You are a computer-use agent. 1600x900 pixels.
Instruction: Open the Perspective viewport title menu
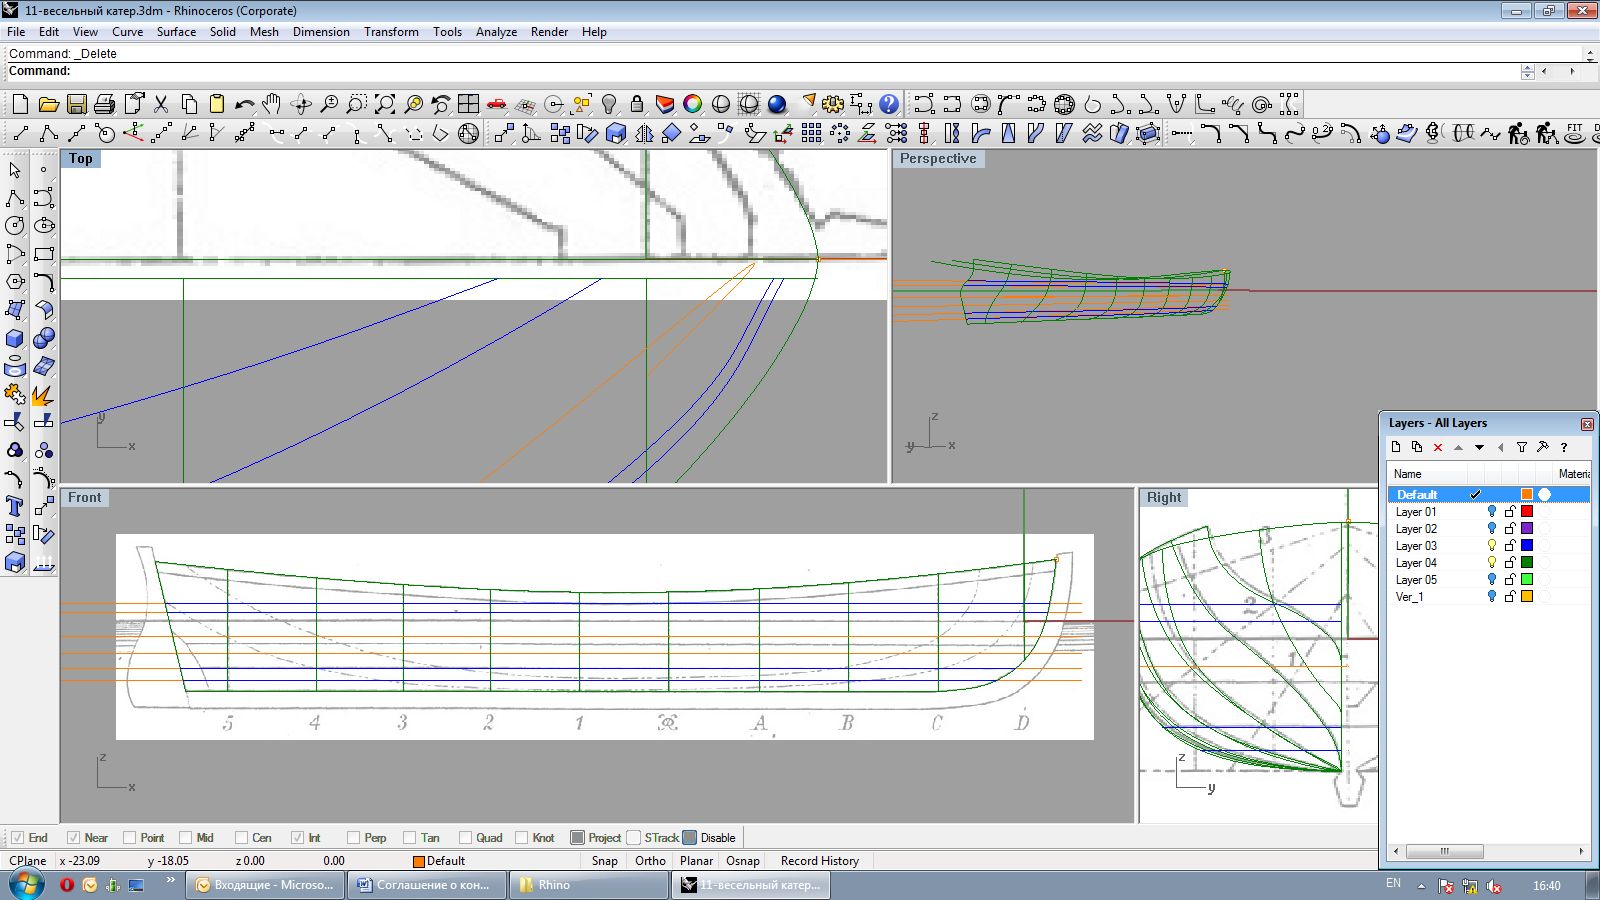[x=937, y=159]
